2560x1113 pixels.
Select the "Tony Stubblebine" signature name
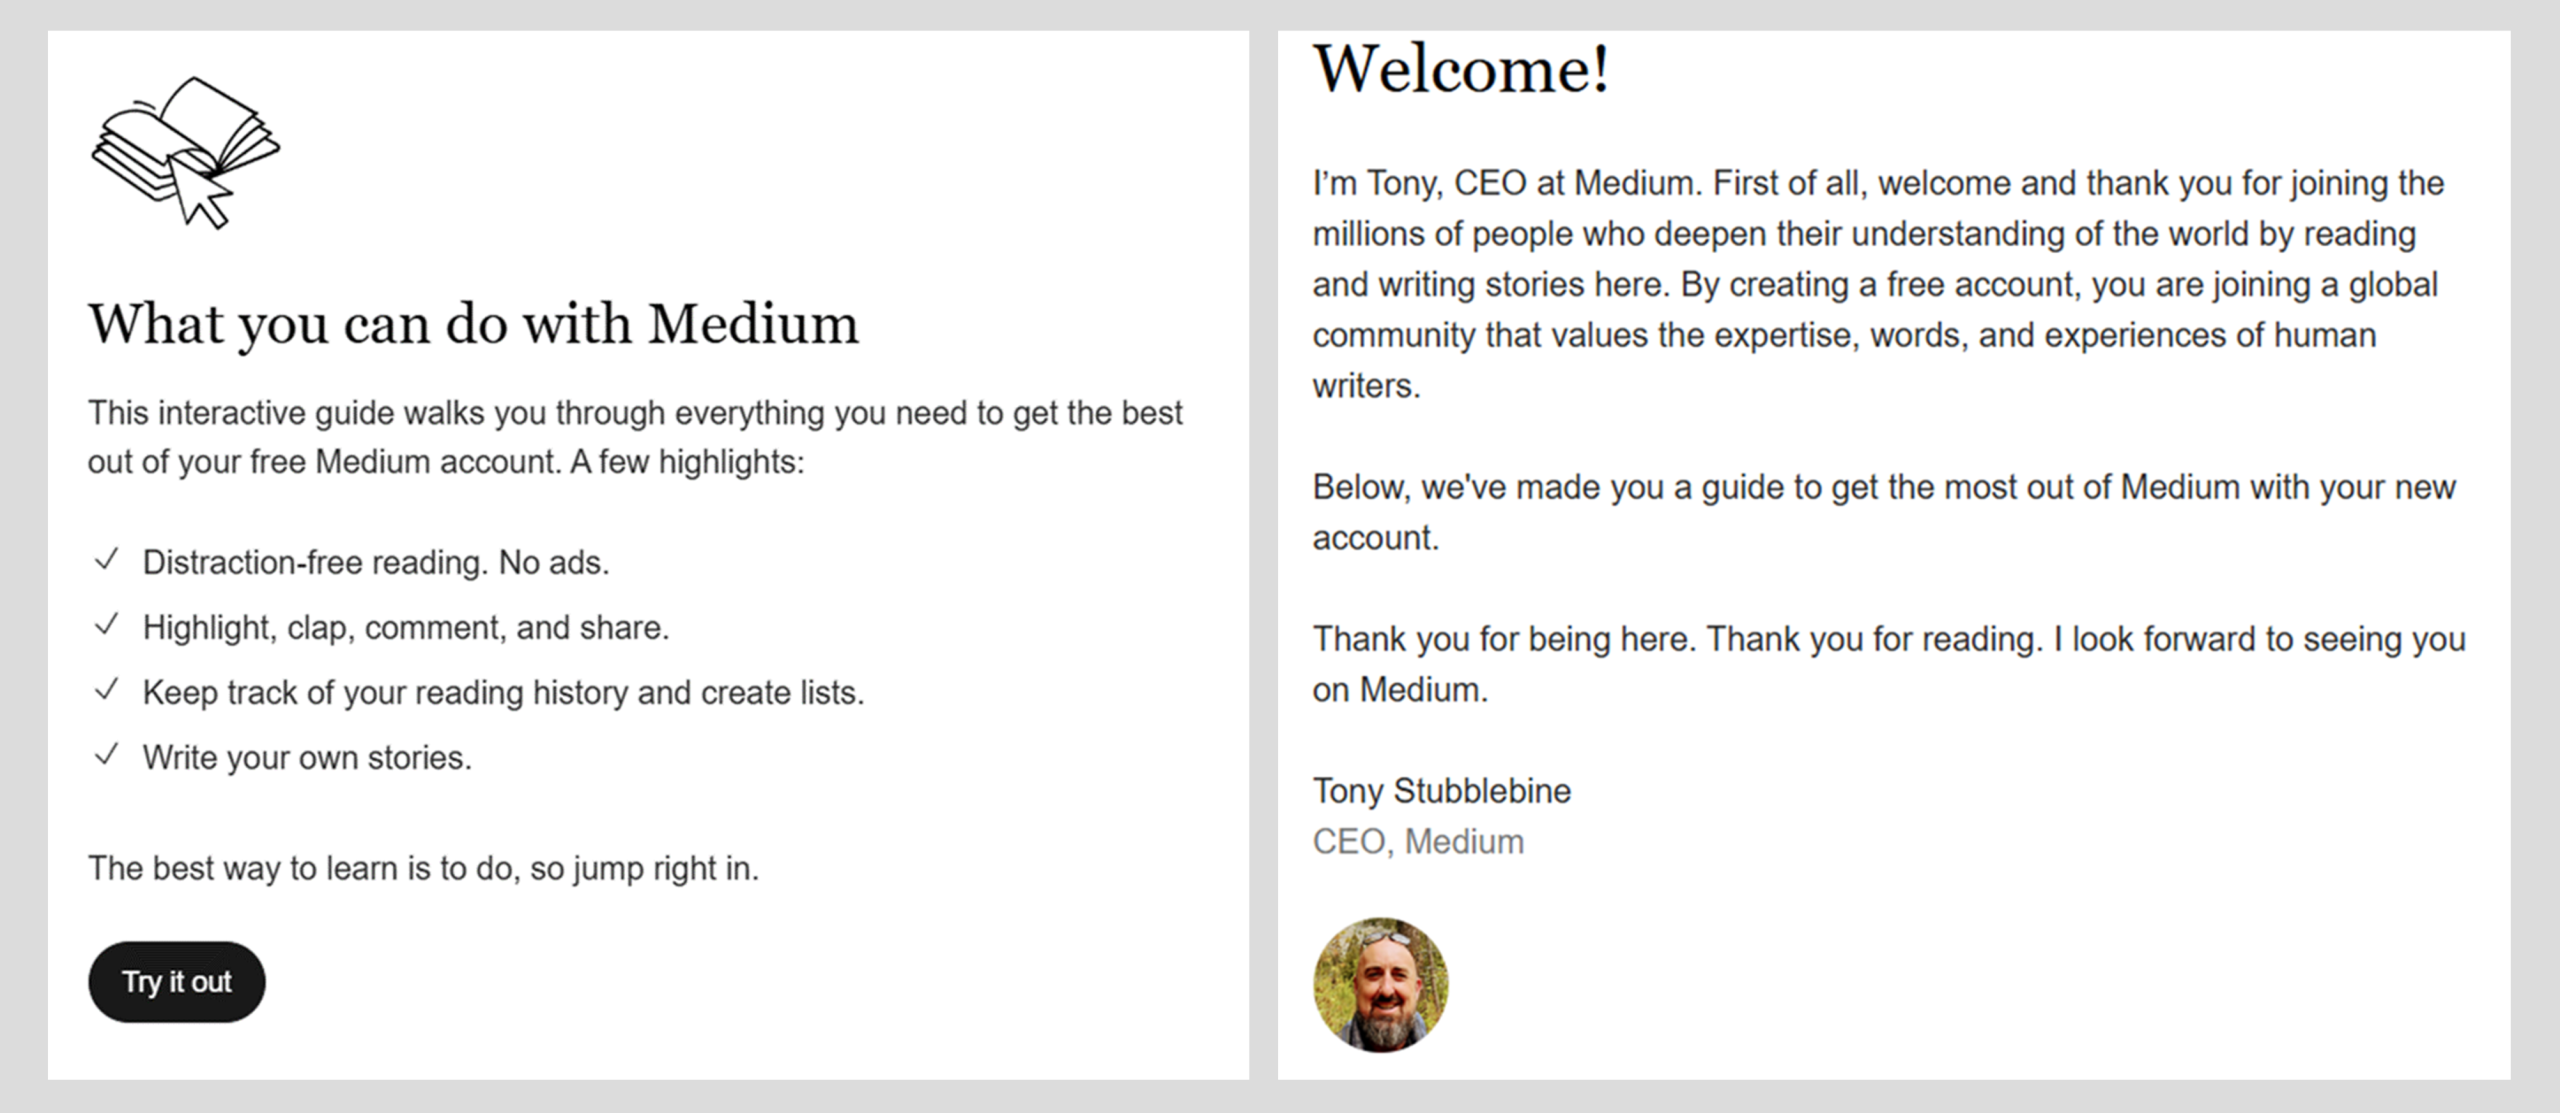[x=1441, y=791]
